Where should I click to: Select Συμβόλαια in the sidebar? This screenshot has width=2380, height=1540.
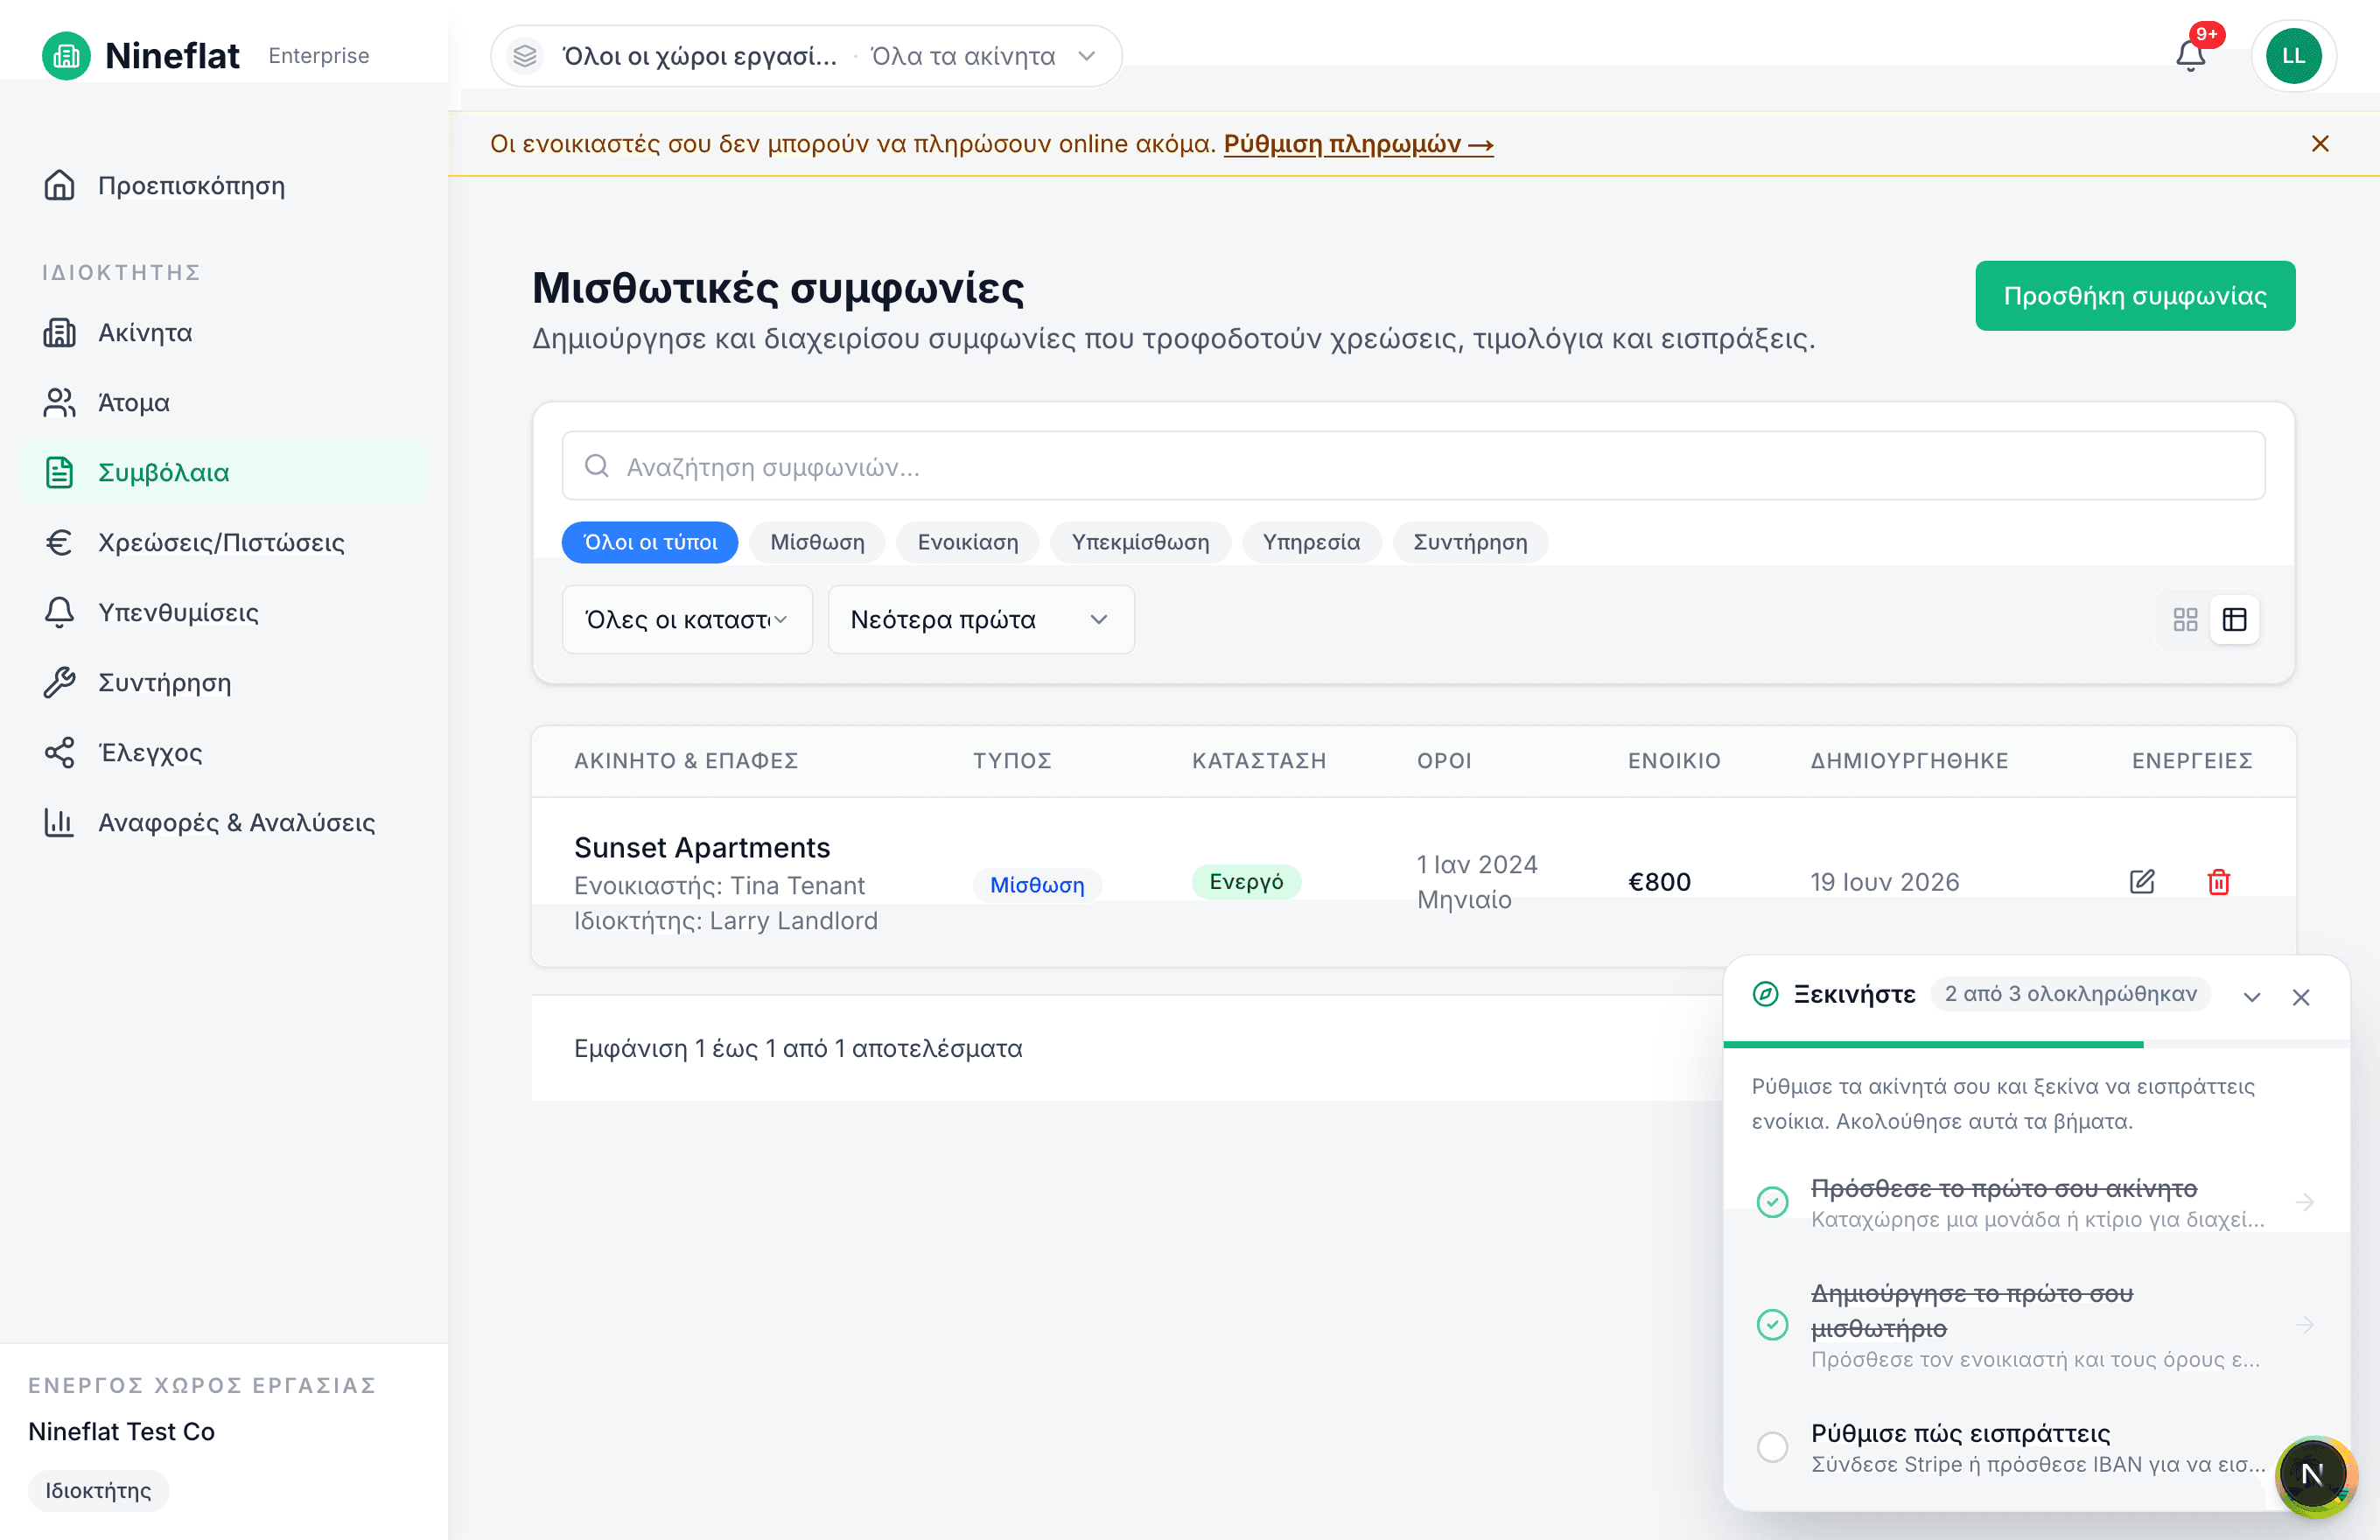coord(224,473)
